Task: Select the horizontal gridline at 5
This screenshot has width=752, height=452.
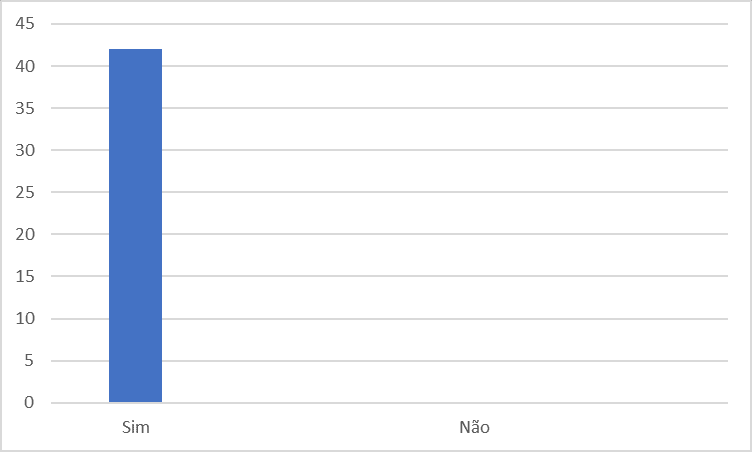Action: (400, 361)
